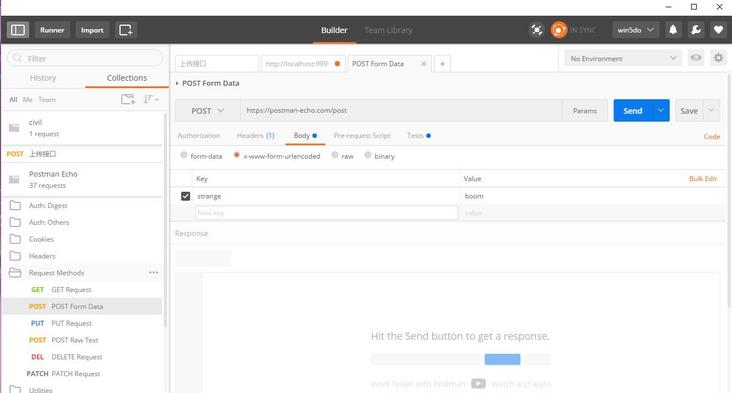This screenshot has width=732, height=393.
Task: Open the Pre-request Script tab
Action: click(362, 135)
